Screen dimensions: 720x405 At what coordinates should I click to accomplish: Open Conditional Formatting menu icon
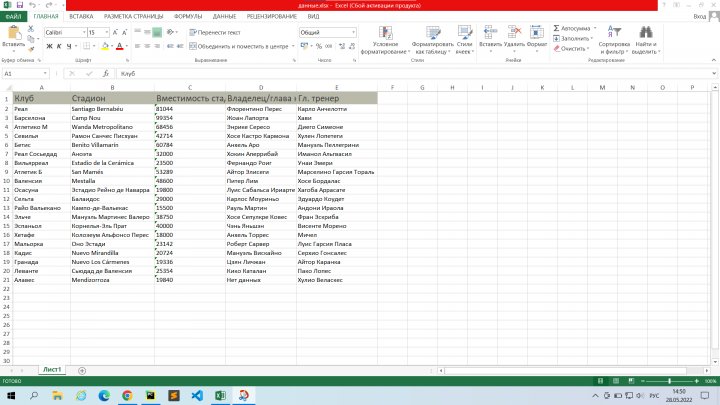[385, 33]
